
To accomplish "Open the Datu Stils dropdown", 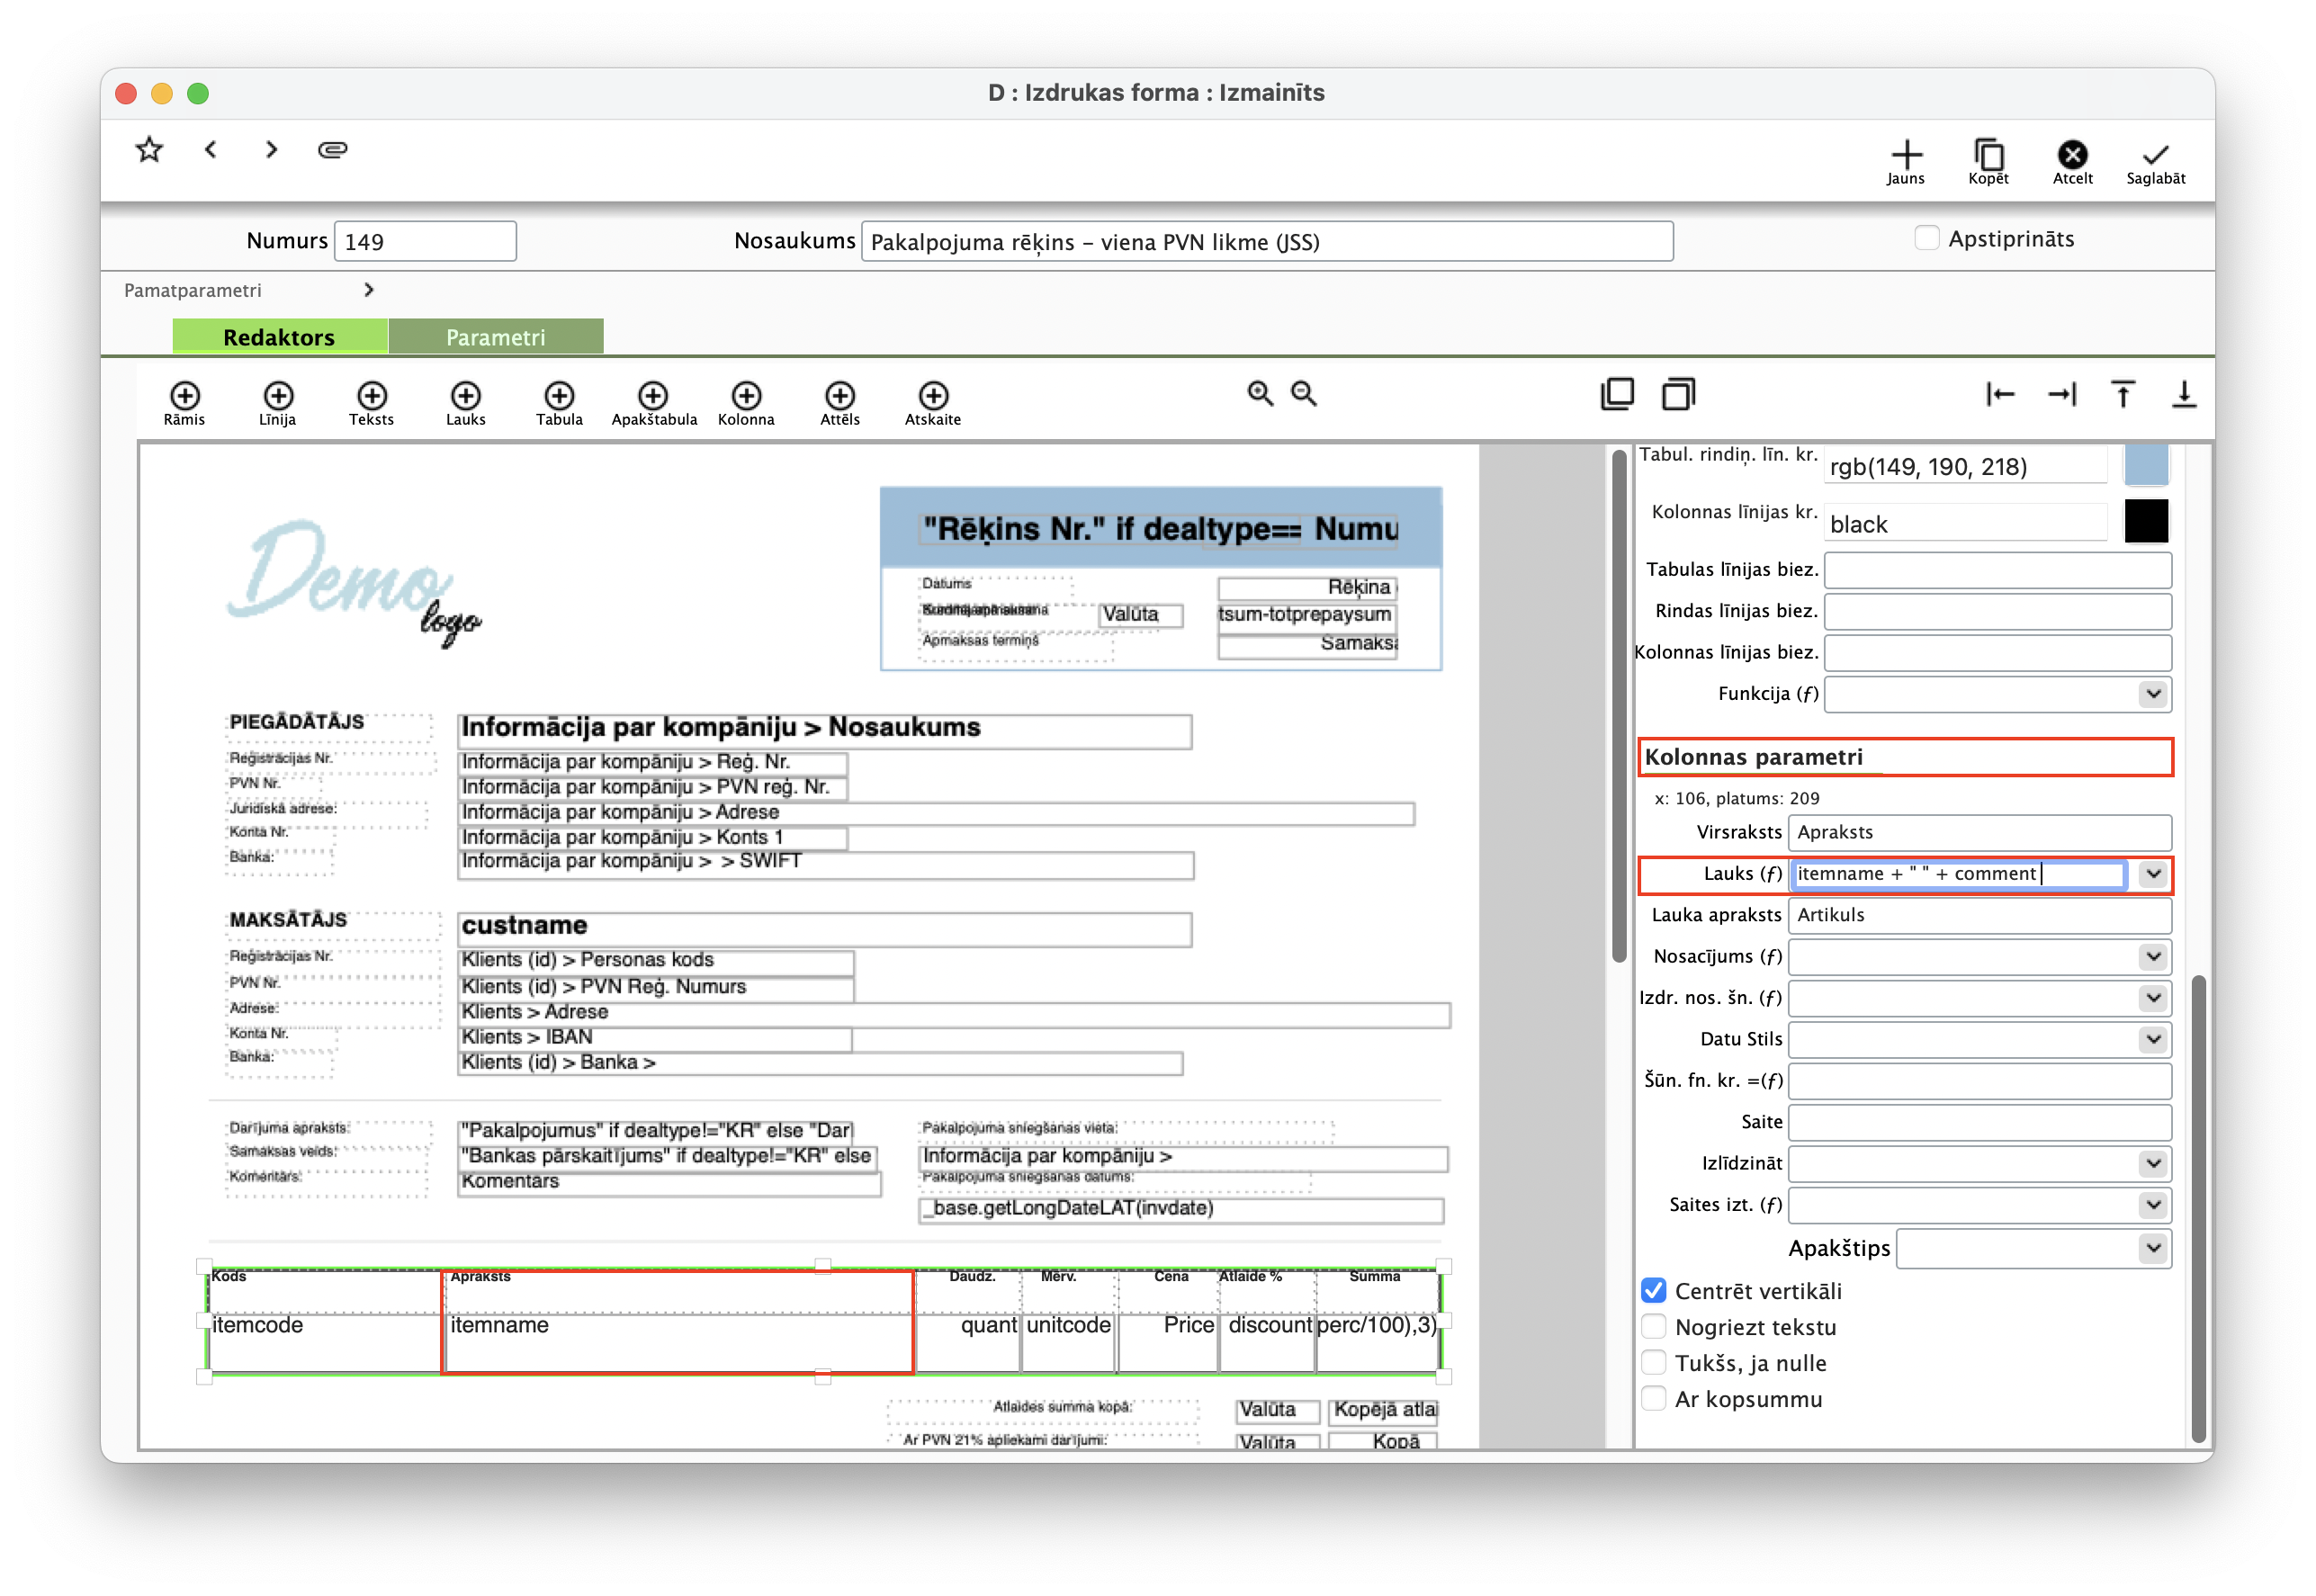I will coord(2153,1039).
